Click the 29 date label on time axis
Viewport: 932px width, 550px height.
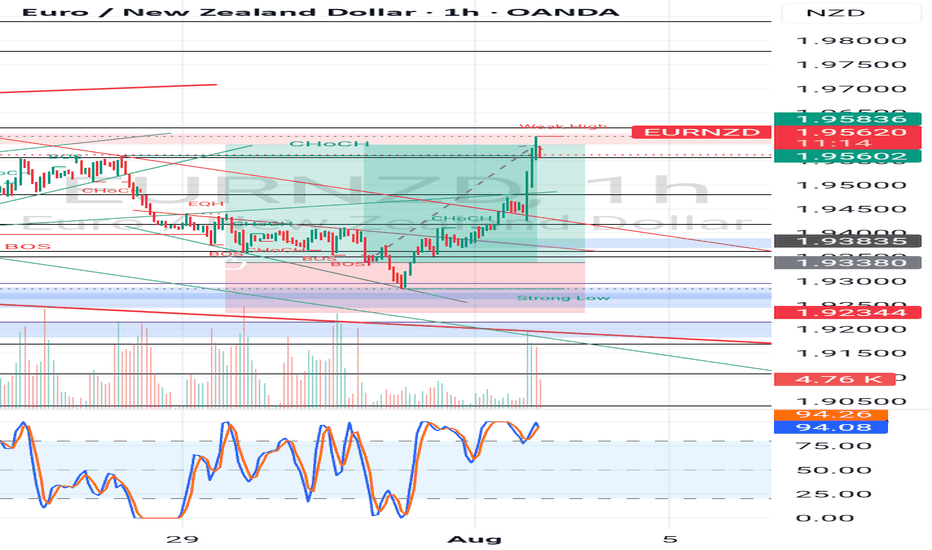point(182,539)
